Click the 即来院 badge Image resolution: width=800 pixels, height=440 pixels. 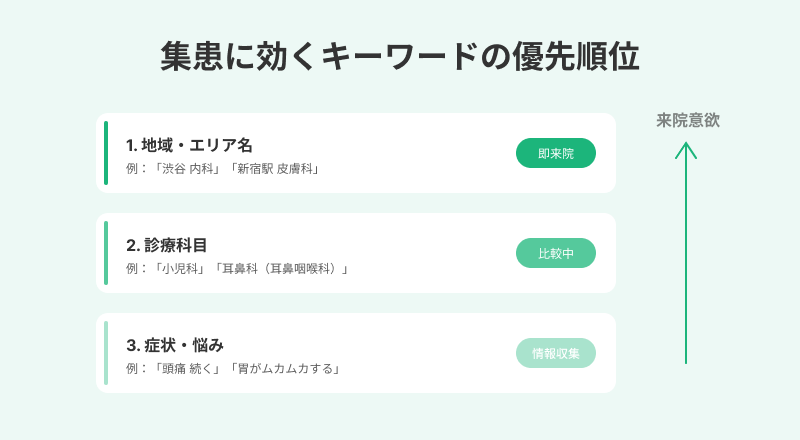(x=556, y=153)
